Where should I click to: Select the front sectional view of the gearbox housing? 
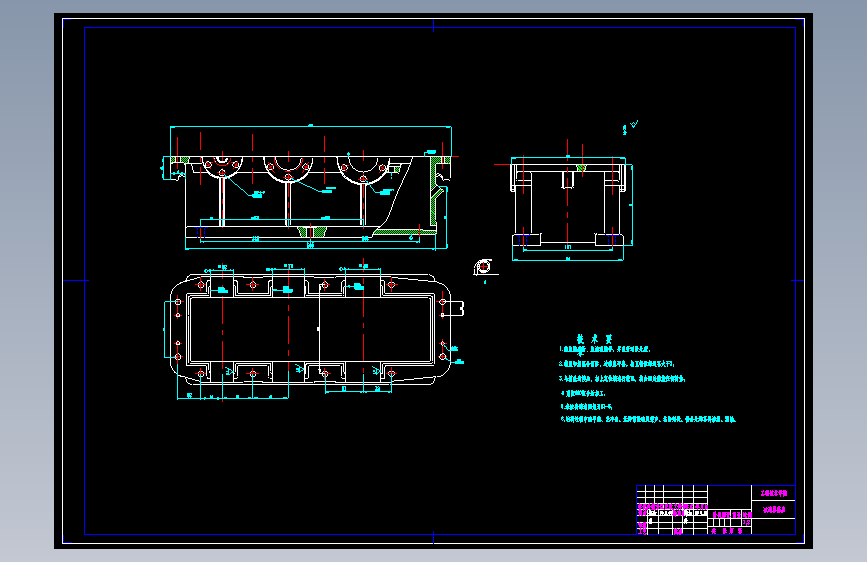tap(310, 188)
